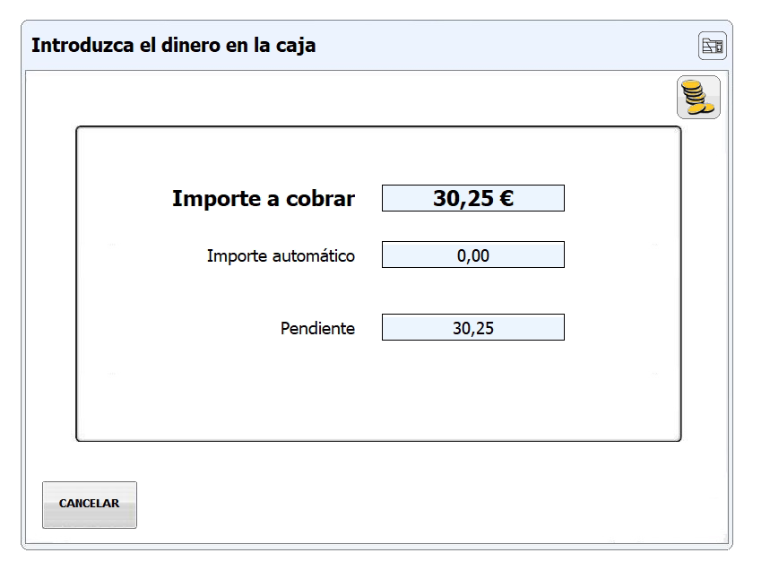
Task: Open the cash drawer icon in title bar
Action: point(711,46)
